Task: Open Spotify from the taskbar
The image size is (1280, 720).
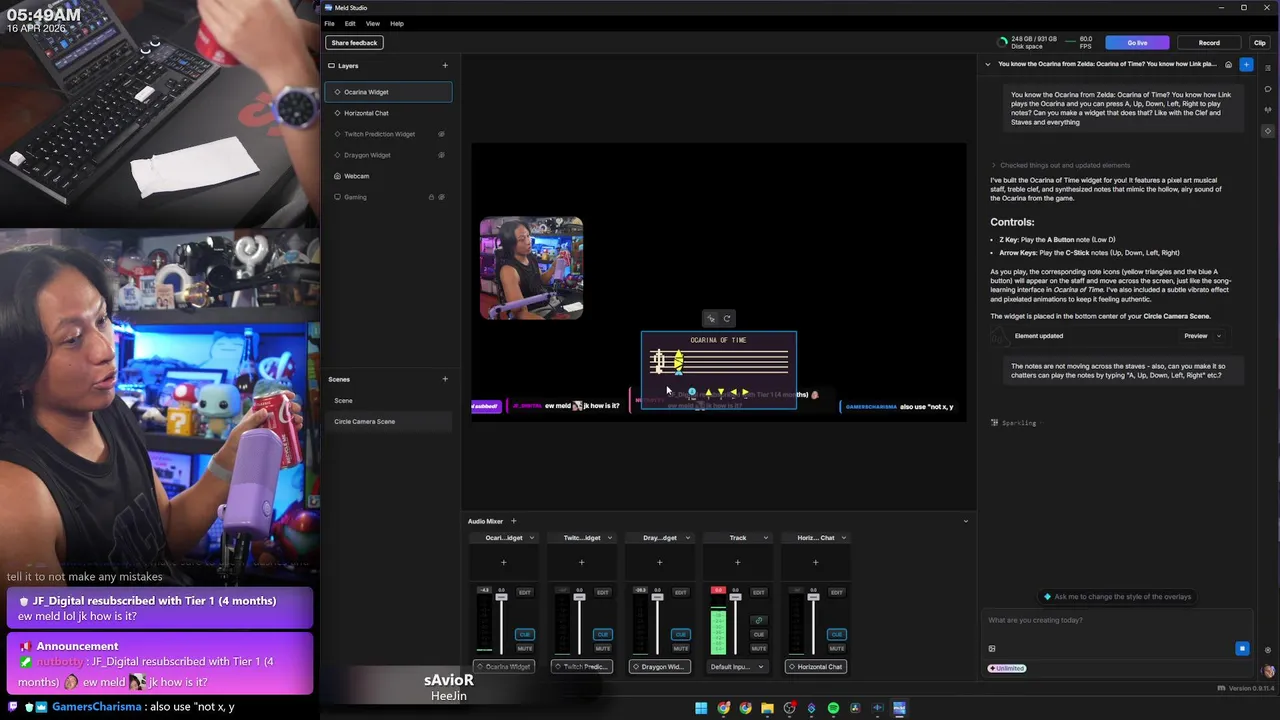Action: tap(833, 708)
